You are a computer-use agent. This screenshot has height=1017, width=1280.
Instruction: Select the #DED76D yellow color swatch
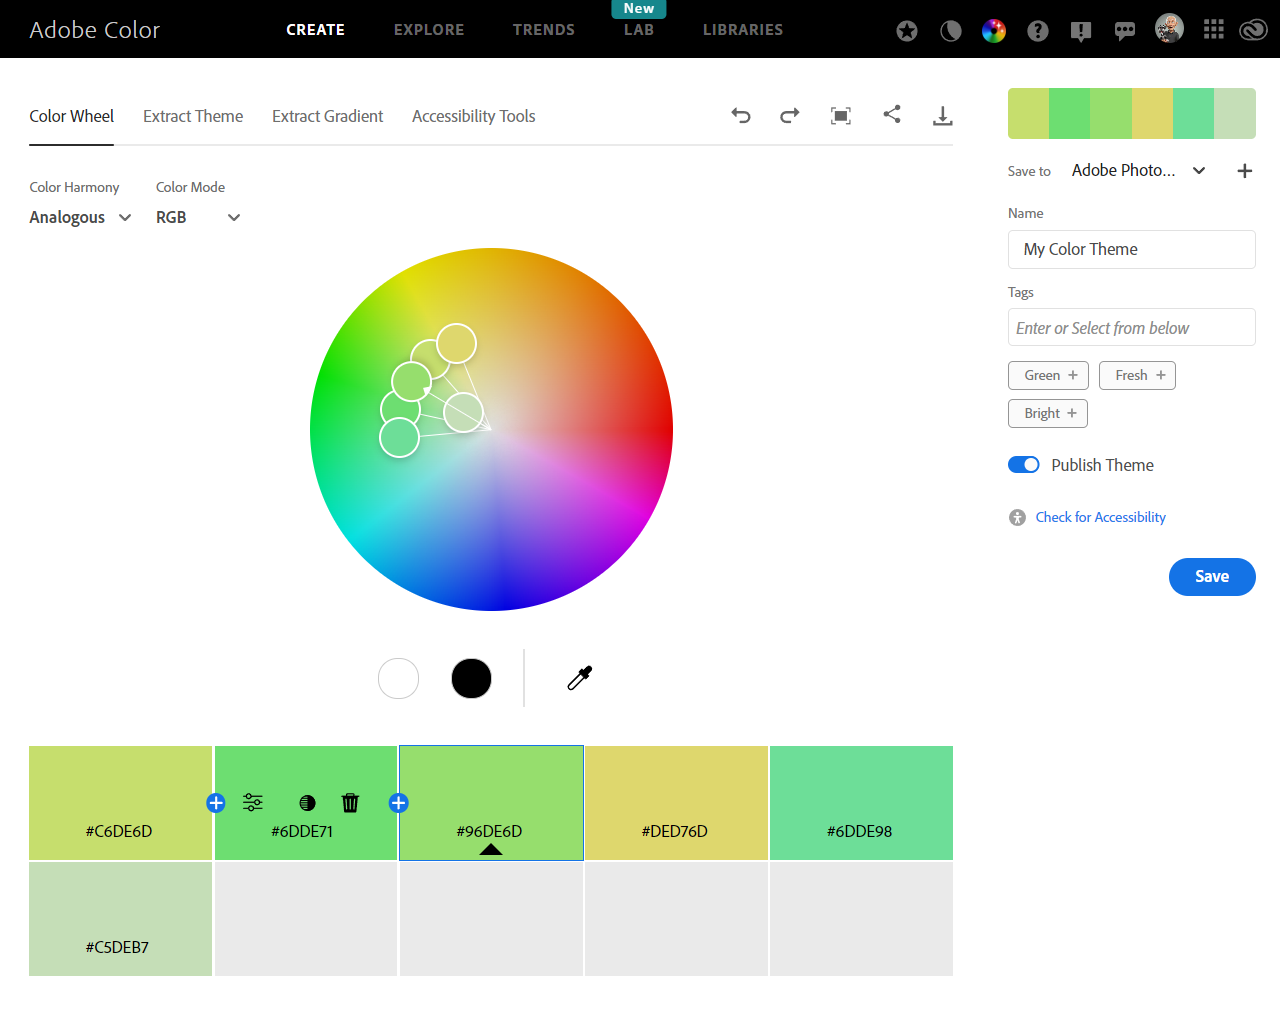pyautogui.click(x=676, y=802)
